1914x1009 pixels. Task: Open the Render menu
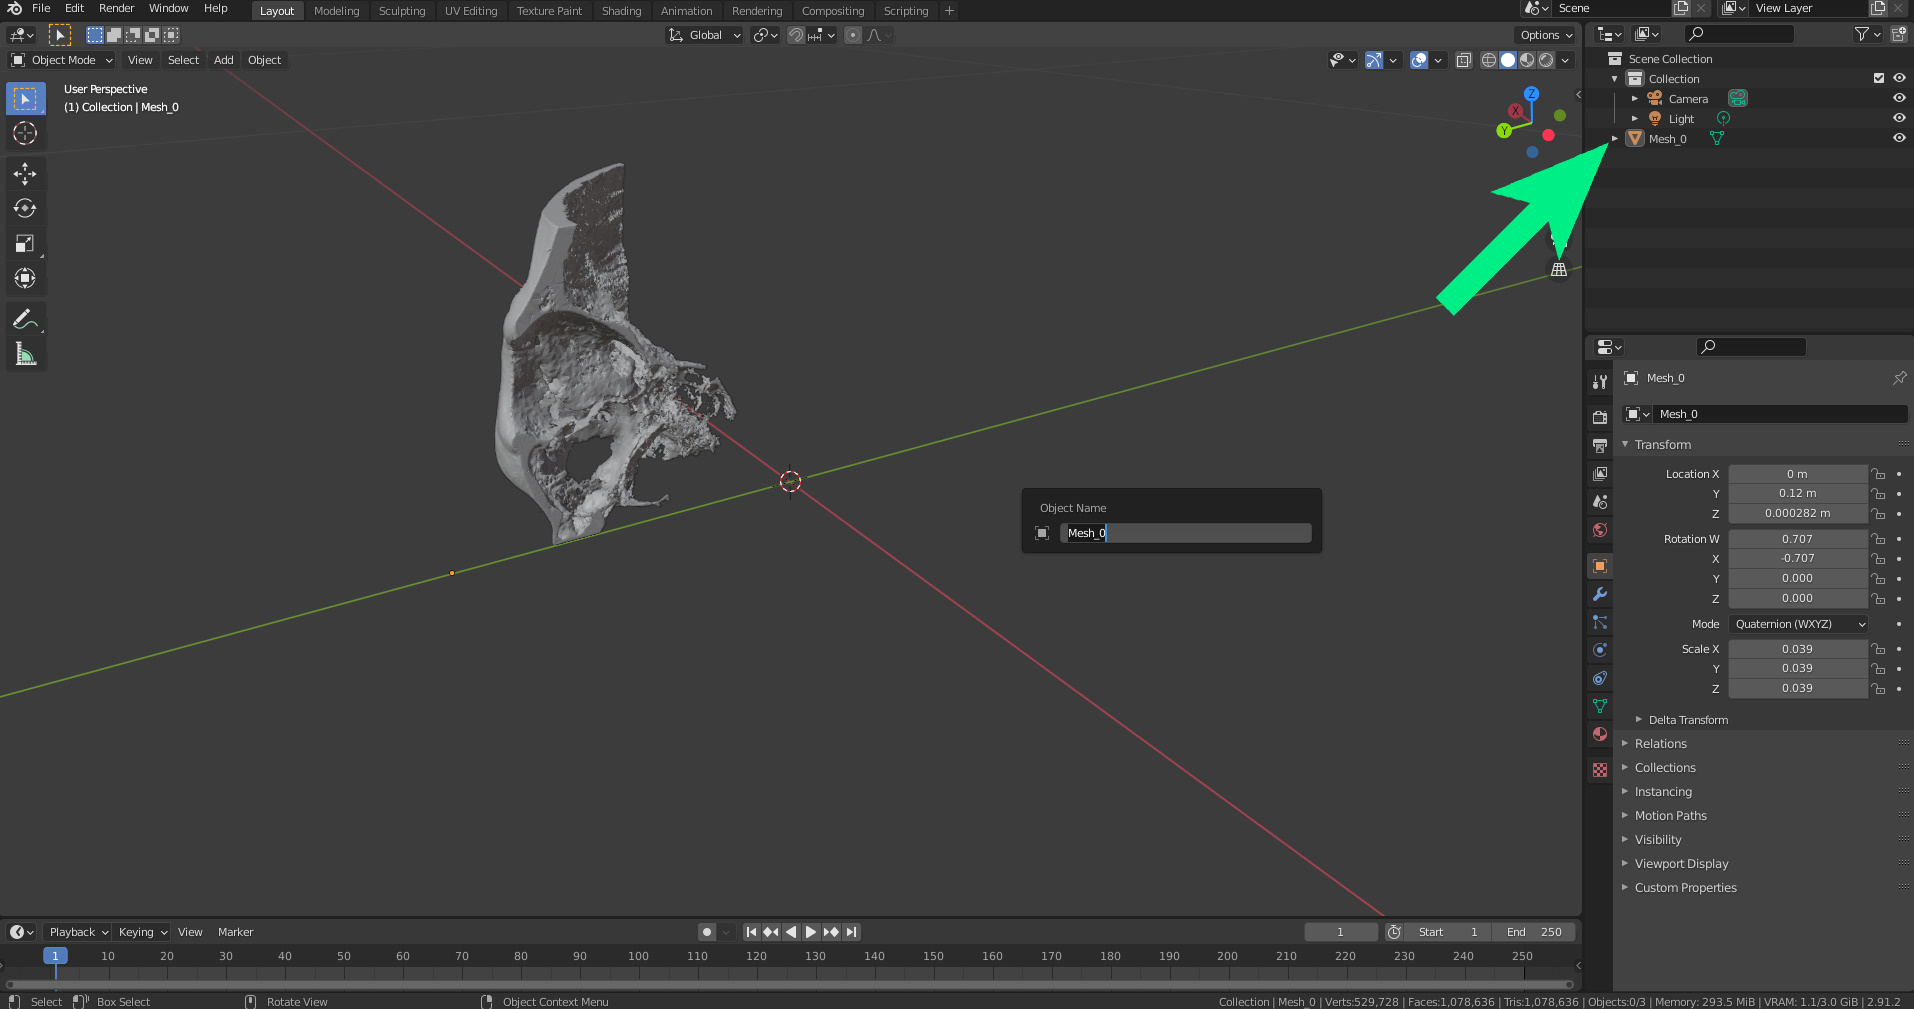click(x=116, y=8)
